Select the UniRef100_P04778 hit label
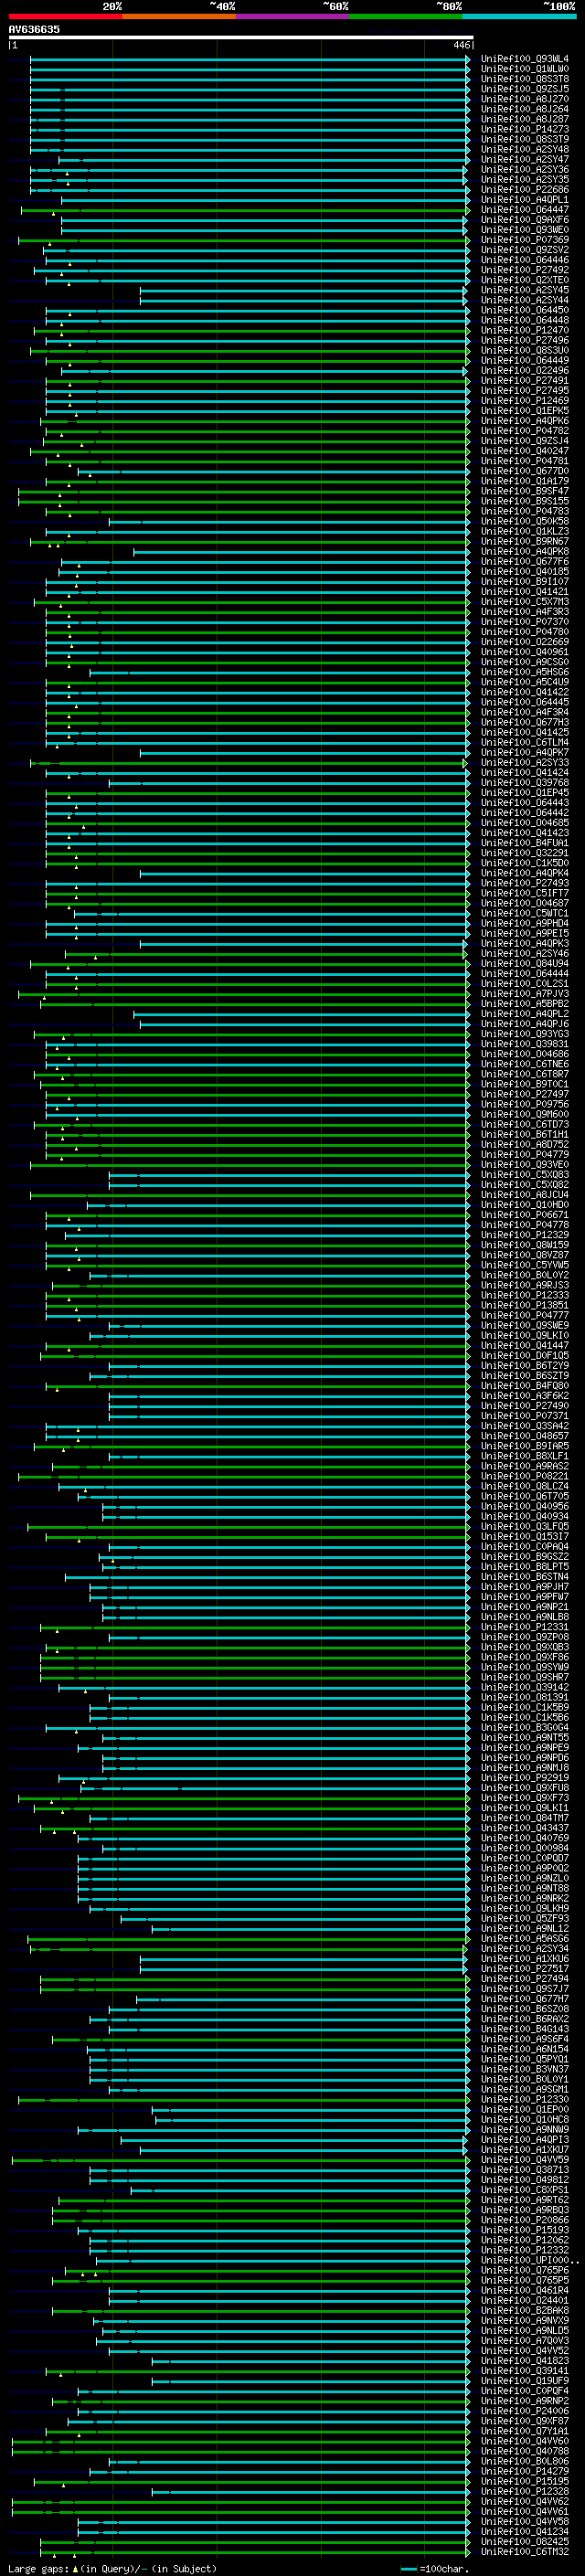 525,1225
